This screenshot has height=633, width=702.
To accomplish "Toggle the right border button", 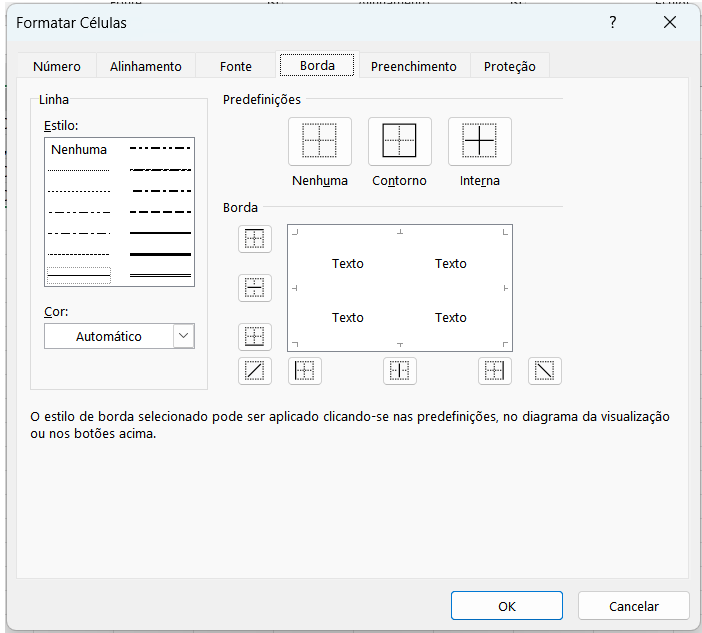I will [494, 371].
